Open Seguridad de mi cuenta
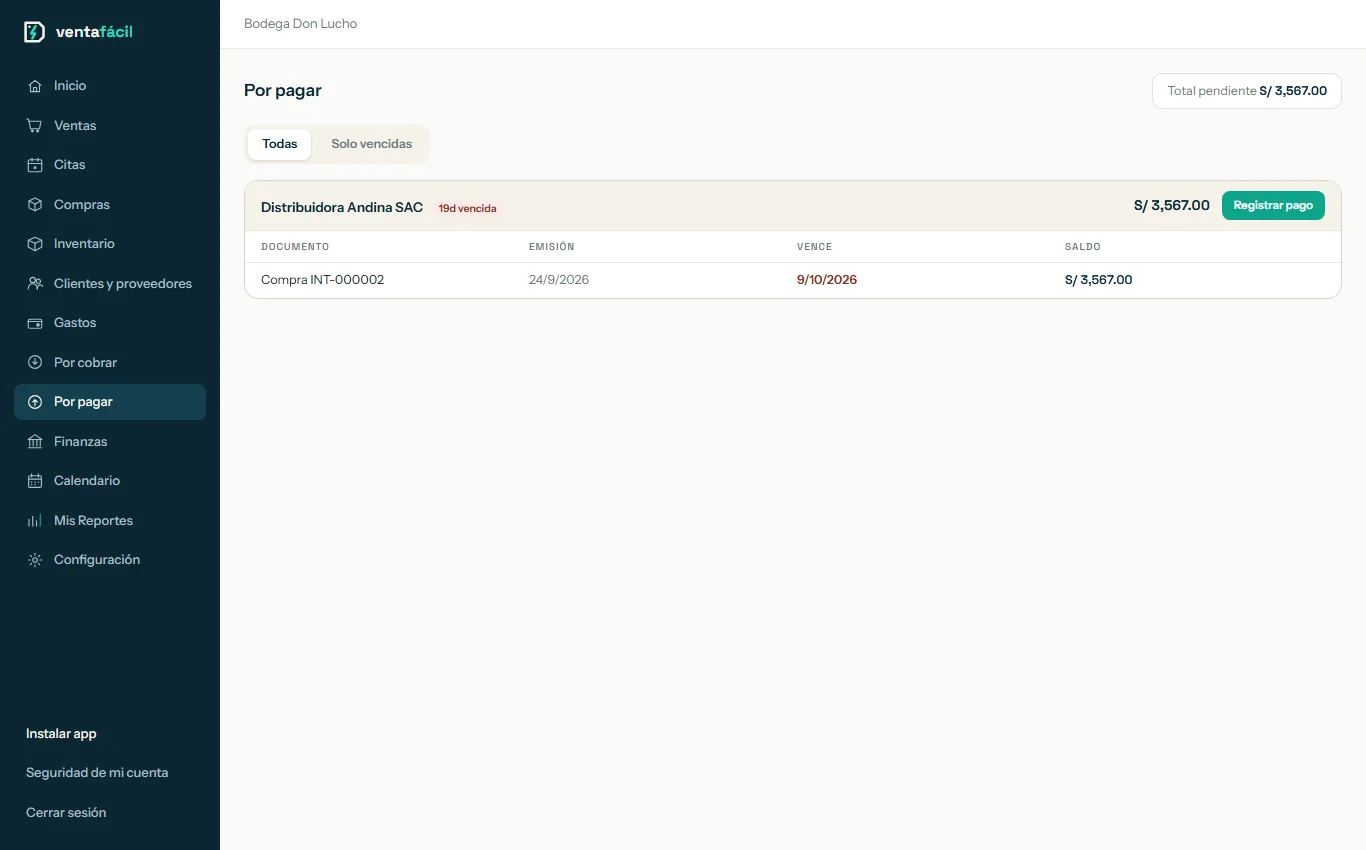 (97, 773)
